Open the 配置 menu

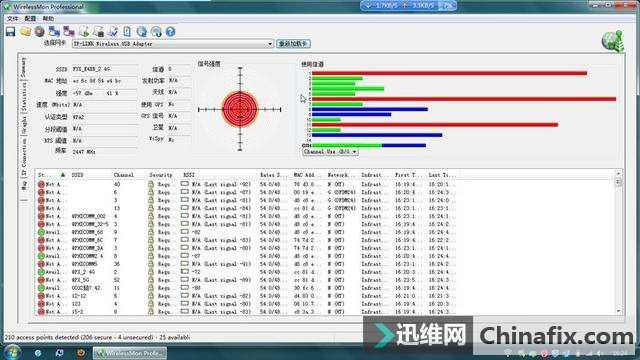(30, 18)
